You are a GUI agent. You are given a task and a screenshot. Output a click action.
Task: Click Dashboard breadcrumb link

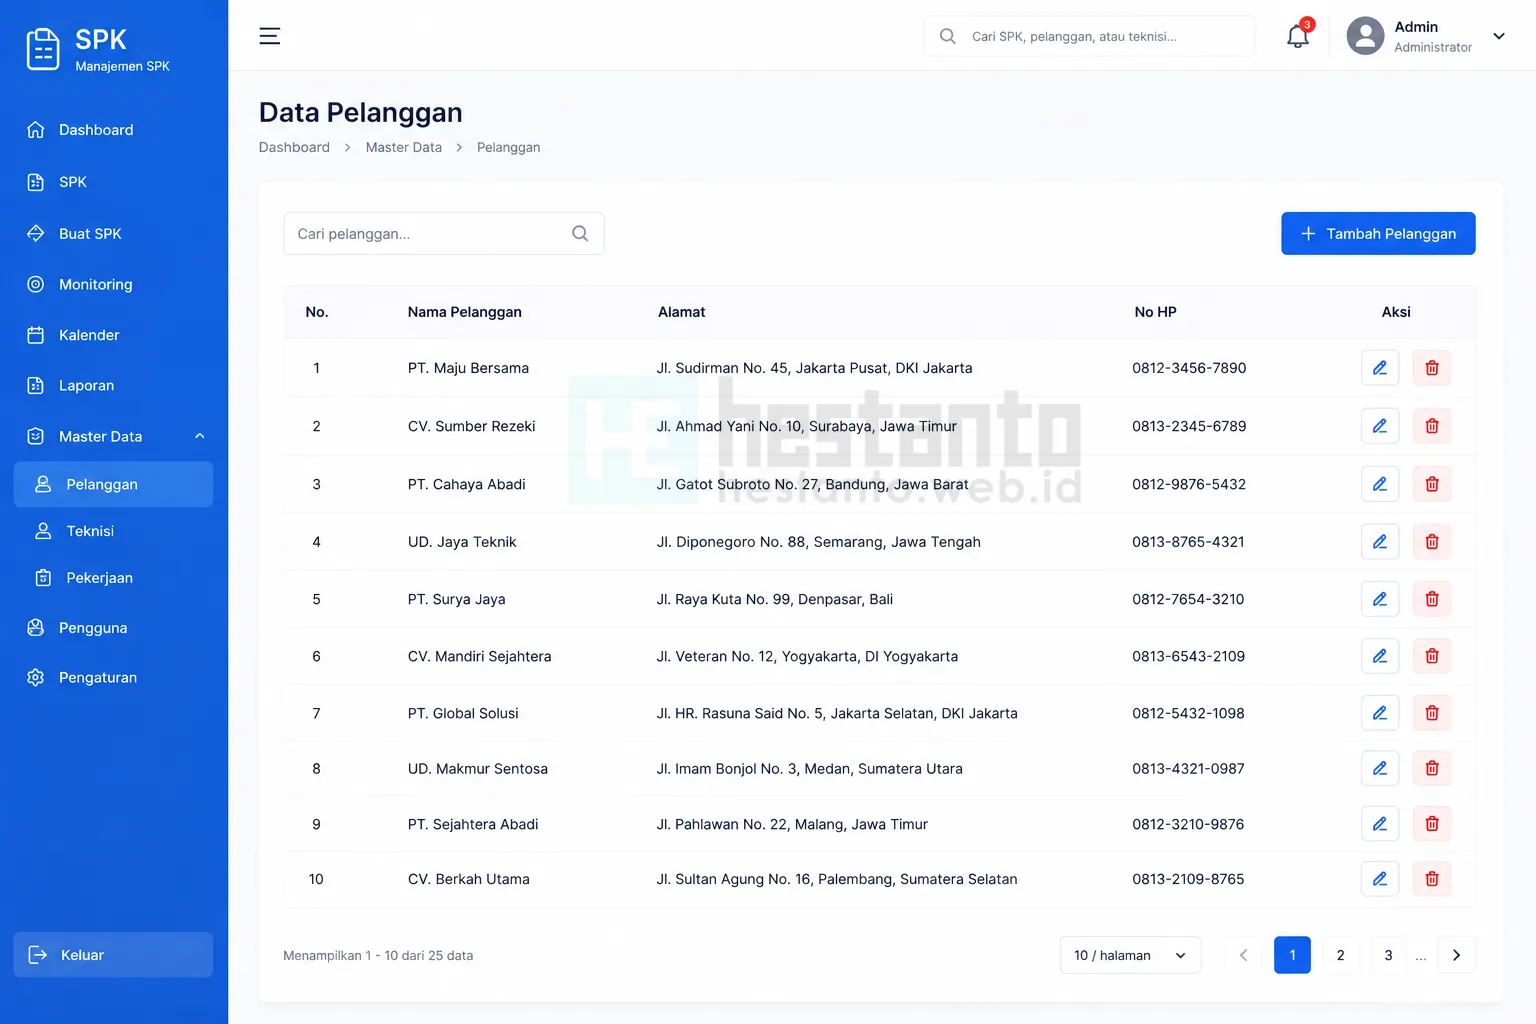click(x=294, y=147)
